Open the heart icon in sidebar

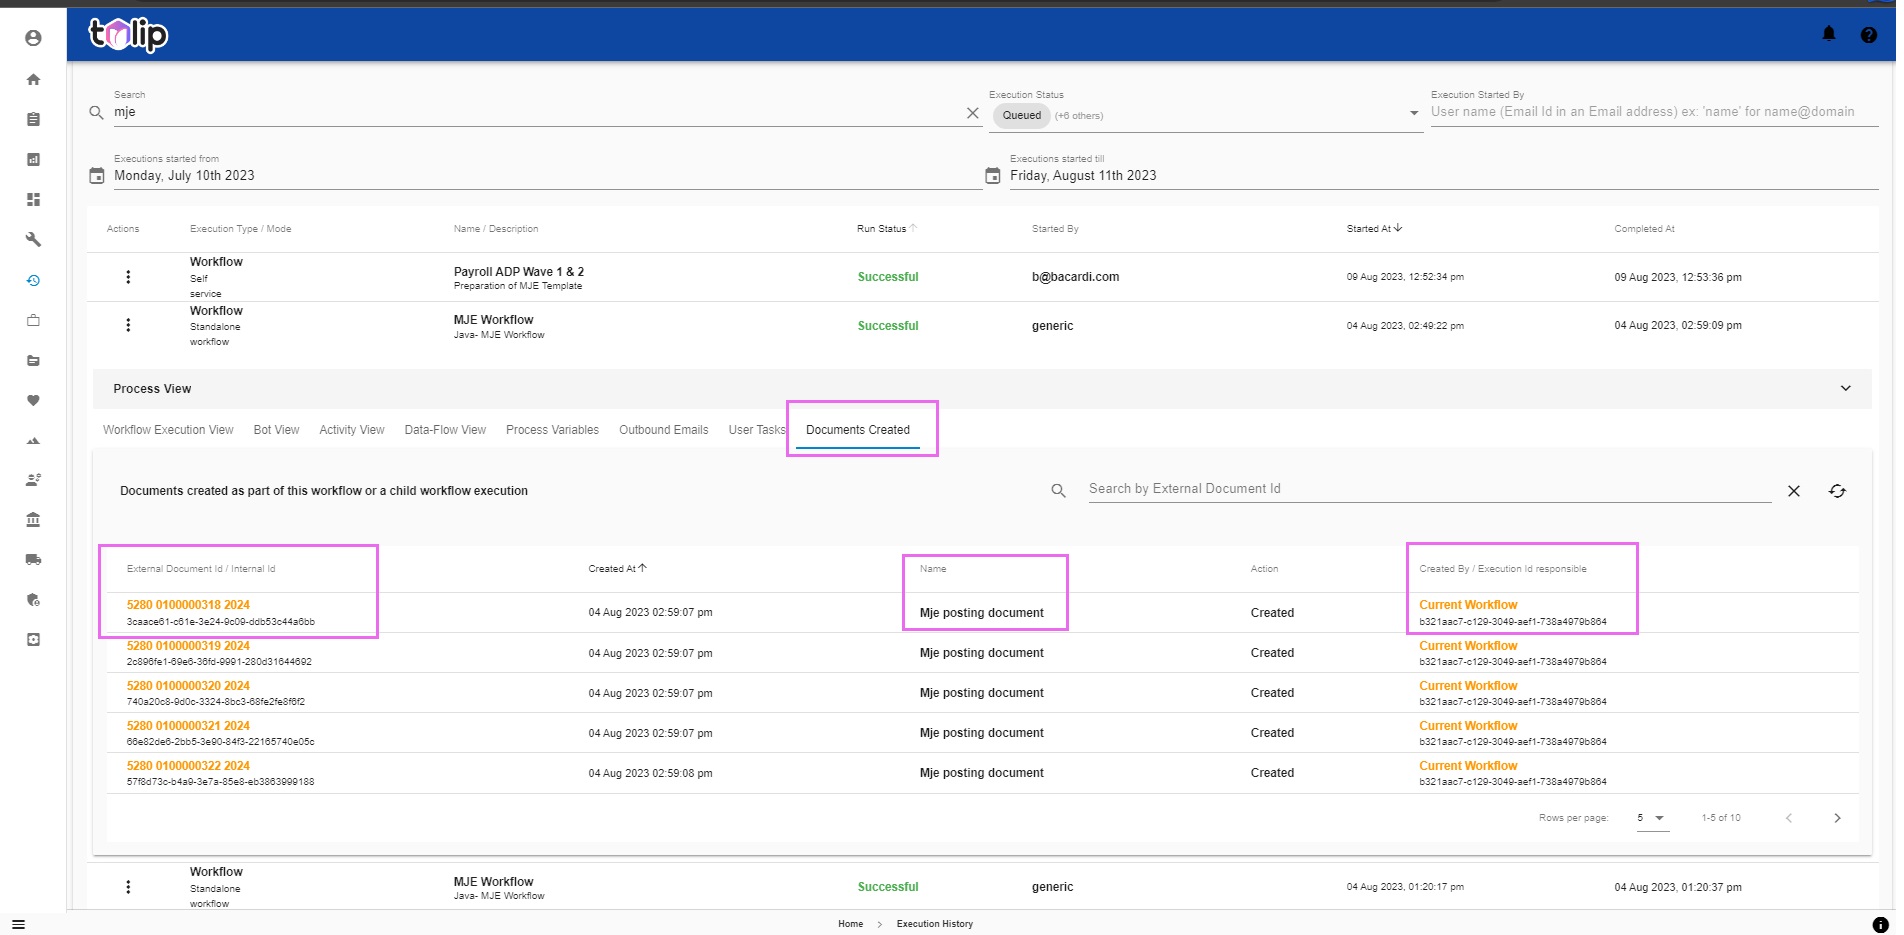click(x=33, y=400)
